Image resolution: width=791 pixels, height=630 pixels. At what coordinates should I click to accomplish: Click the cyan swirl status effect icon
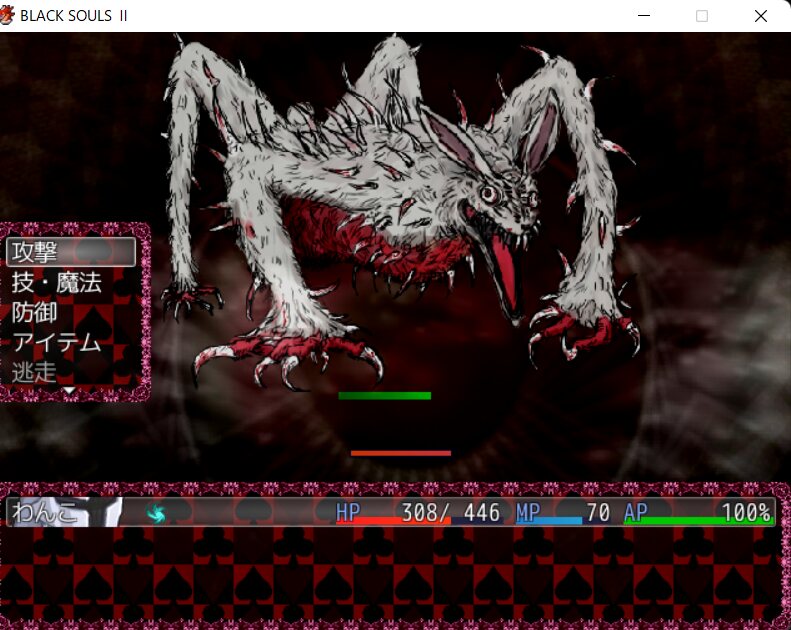155,514
